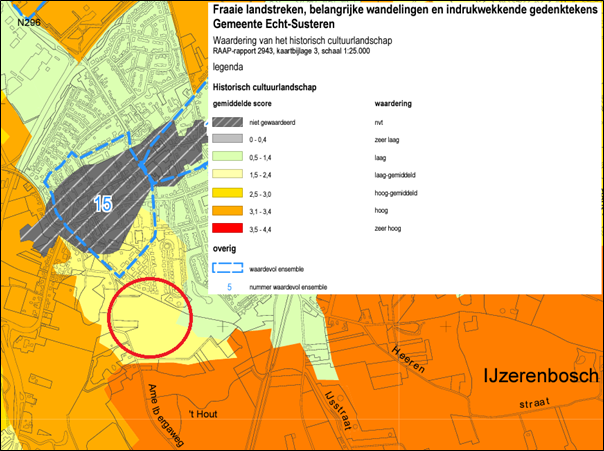Click the IJsstraat street label
The image size is (604, 451).
(x=339, y=411)
